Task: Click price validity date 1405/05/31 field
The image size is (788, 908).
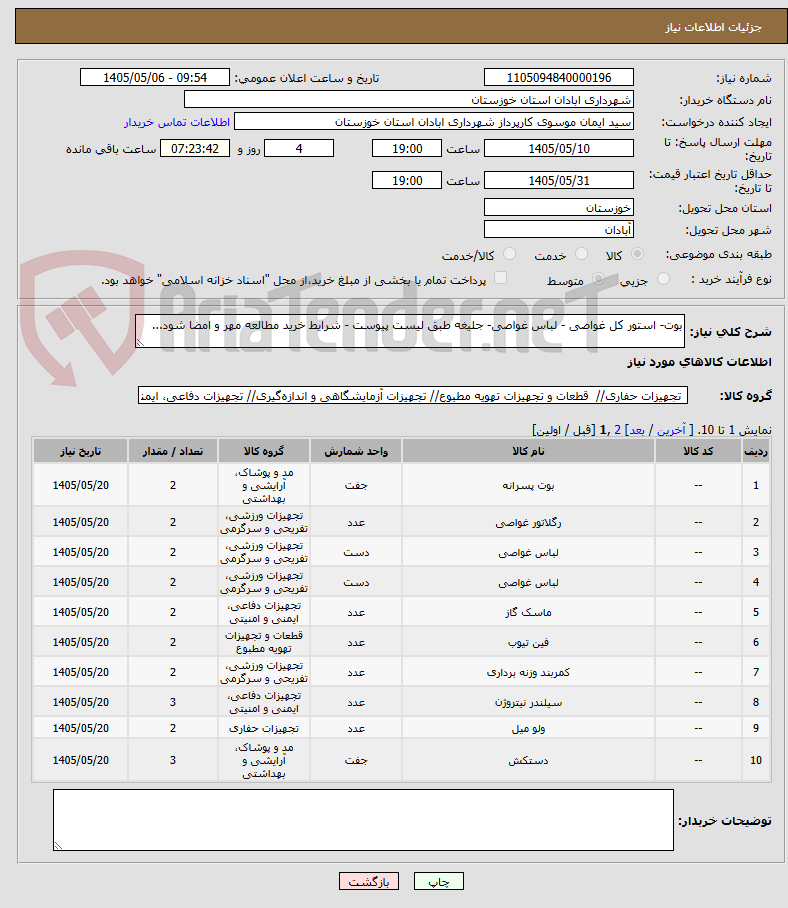Action: (559, 180)
